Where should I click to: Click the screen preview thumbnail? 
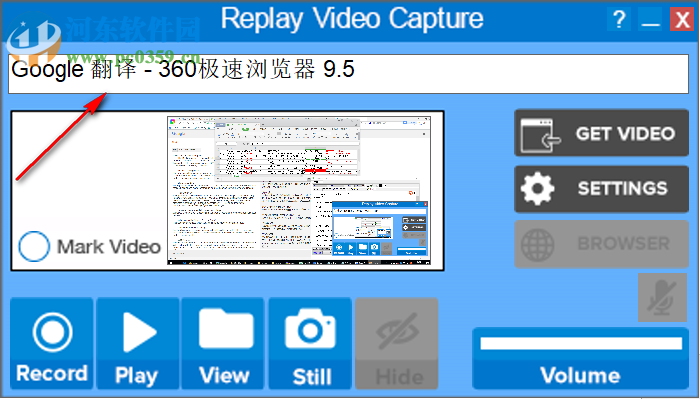299,191
